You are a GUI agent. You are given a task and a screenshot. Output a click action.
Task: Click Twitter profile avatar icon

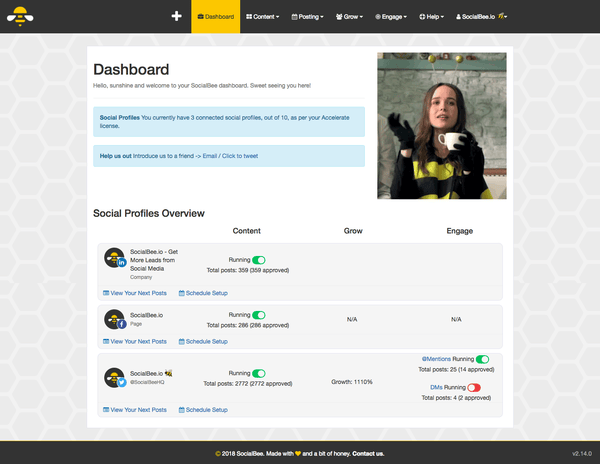tap(114, 378)
